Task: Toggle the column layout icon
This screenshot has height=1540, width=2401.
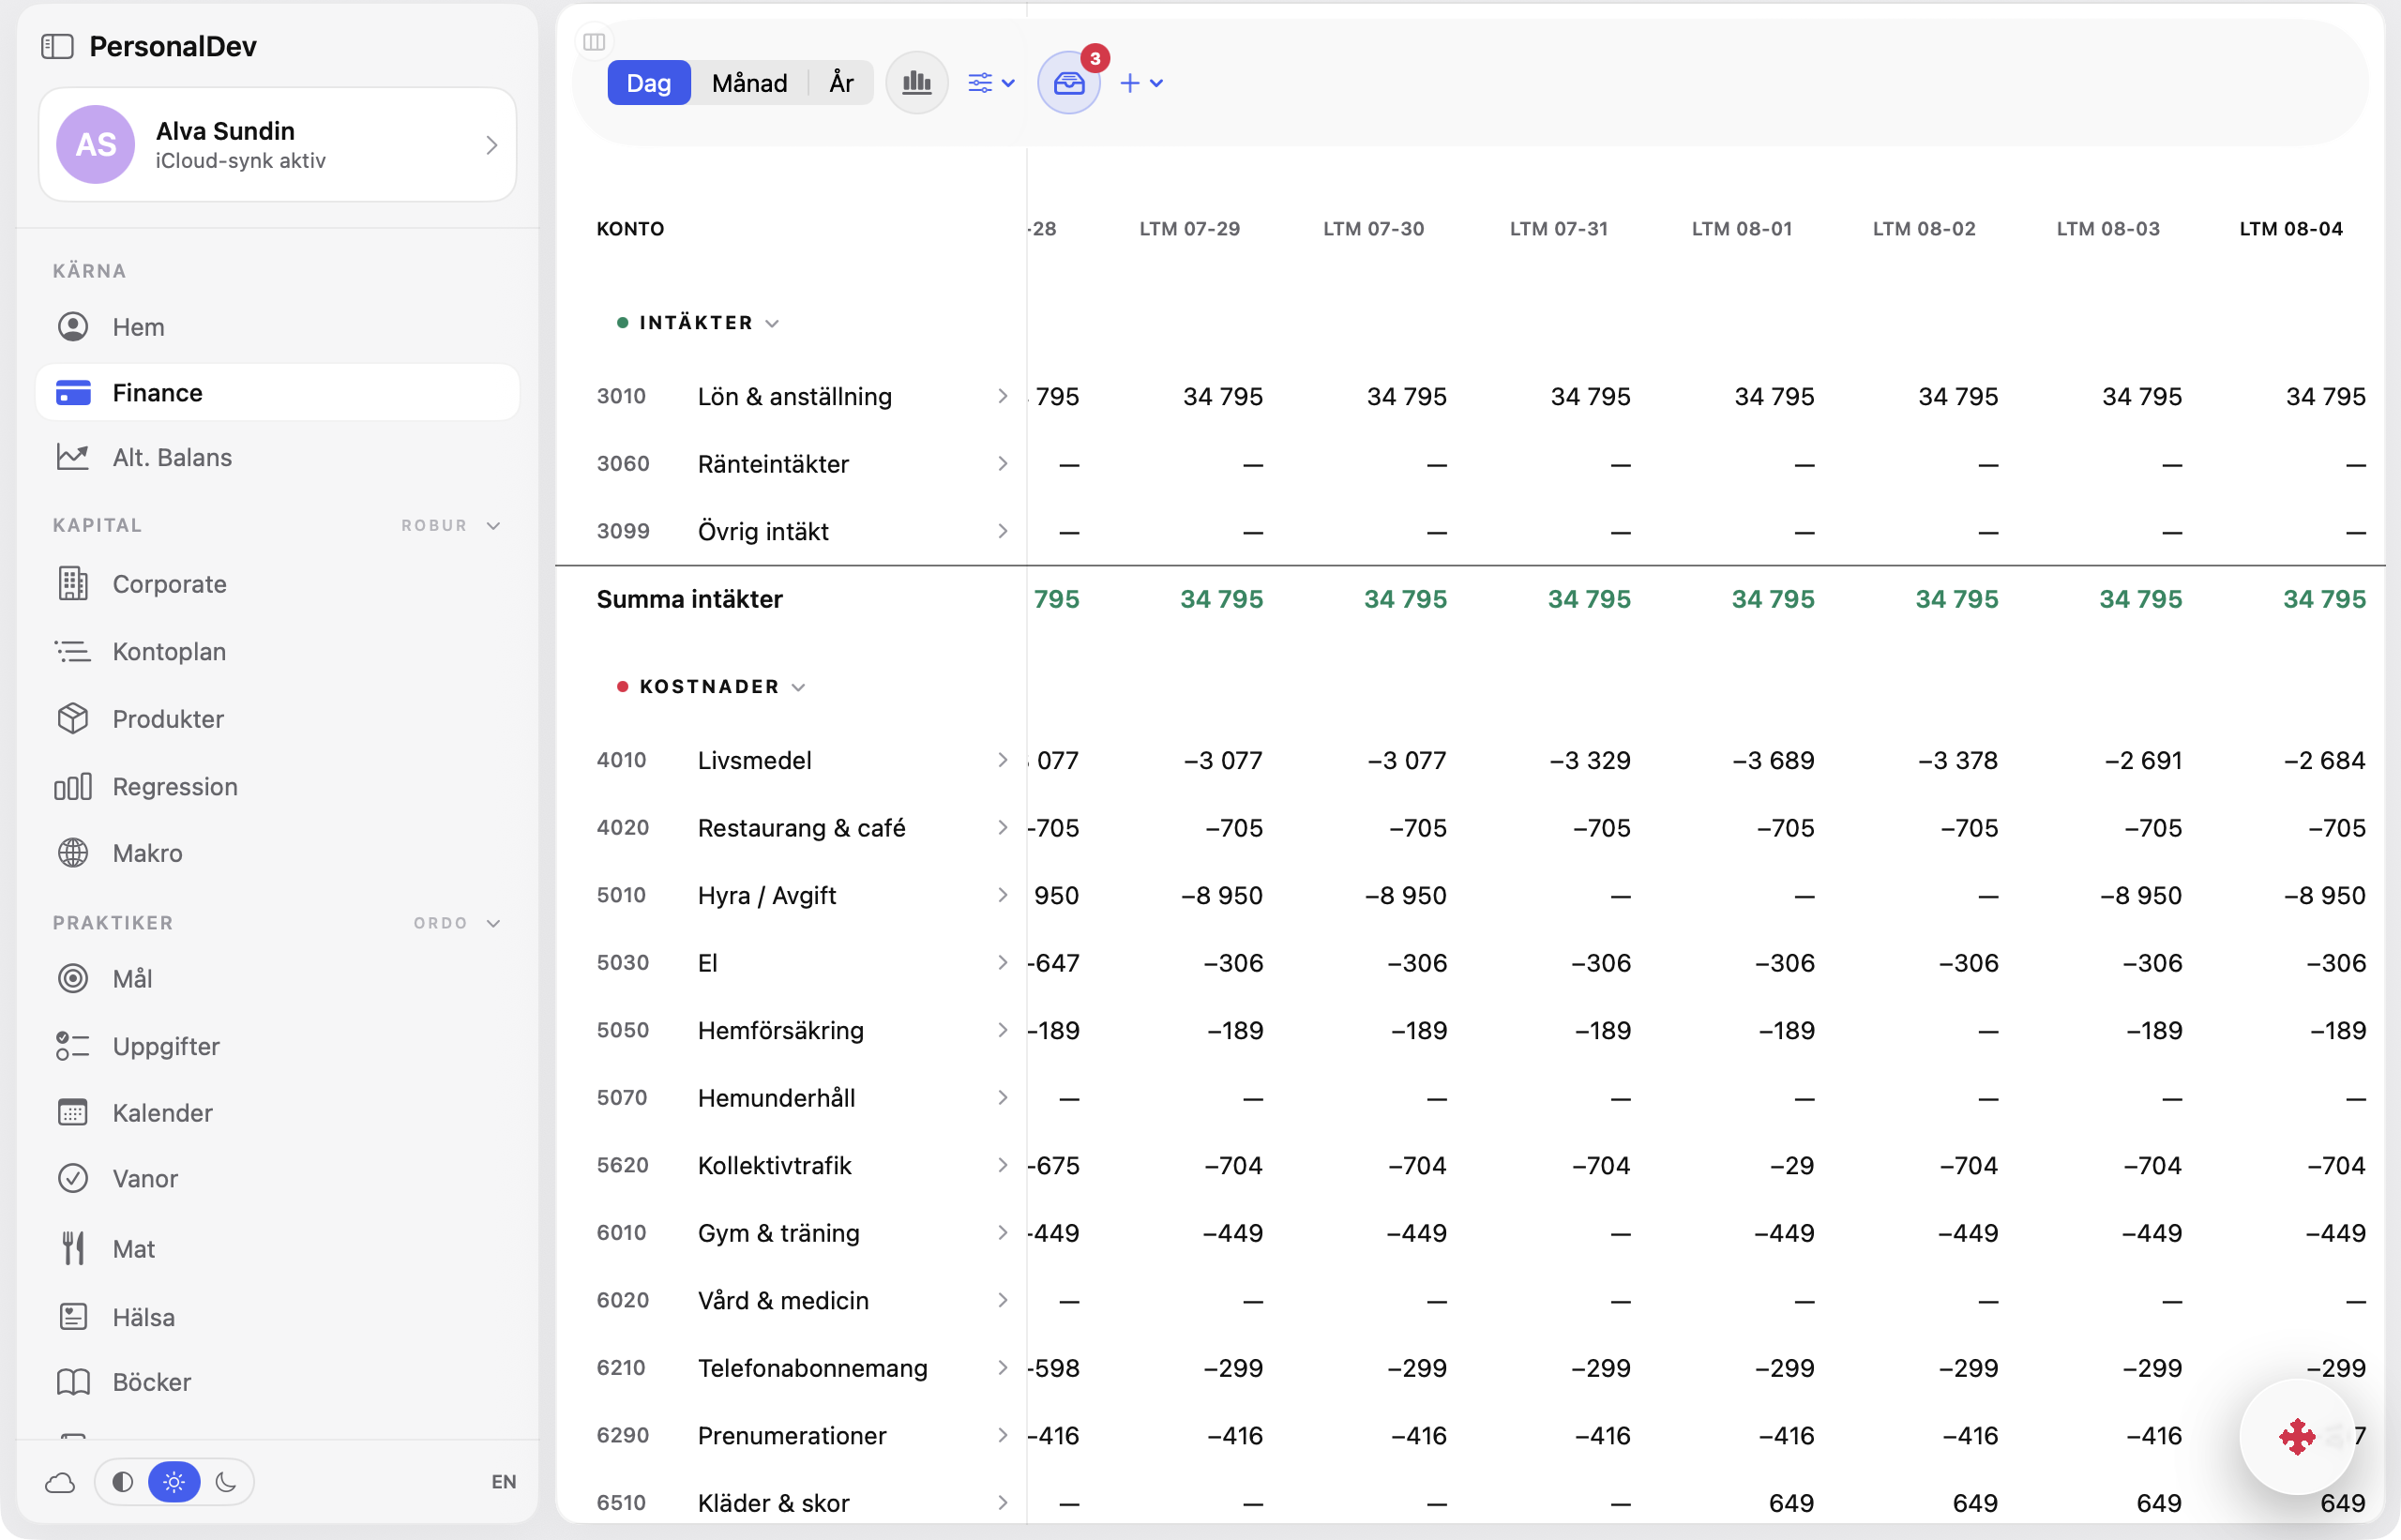Action: (594, 41)
